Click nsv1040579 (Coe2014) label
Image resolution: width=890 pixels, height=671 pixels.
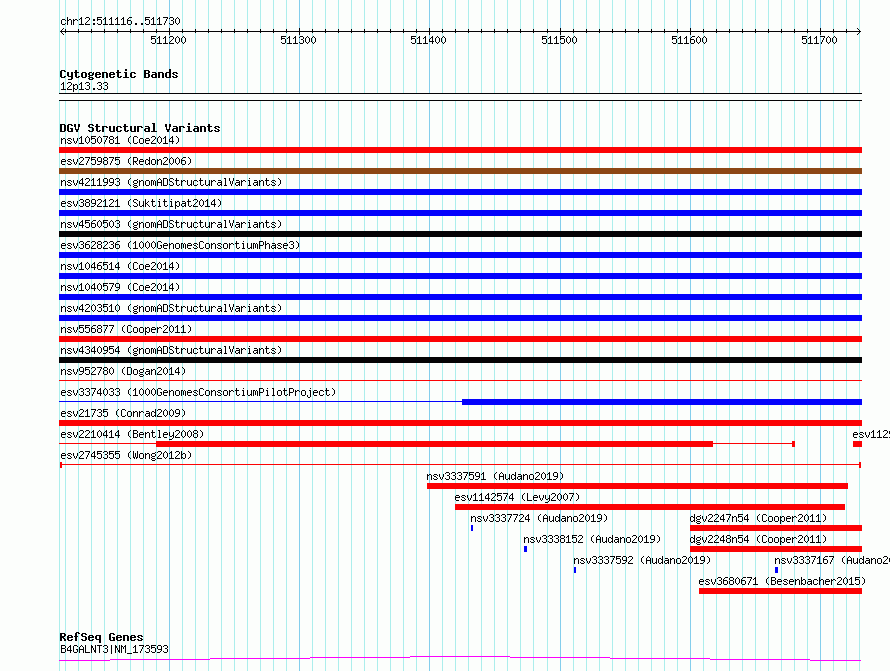pos(120,287)
